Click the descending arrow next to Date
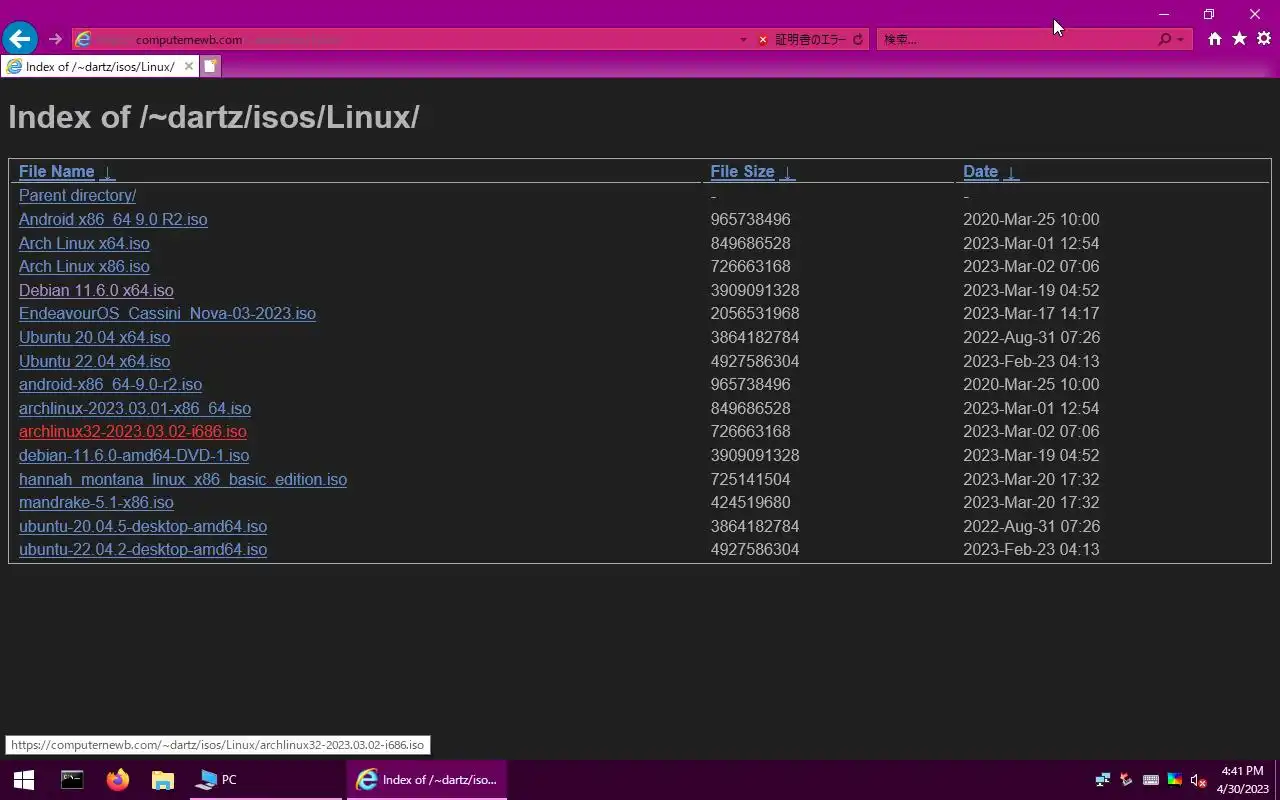 (x=1011, y=172)
